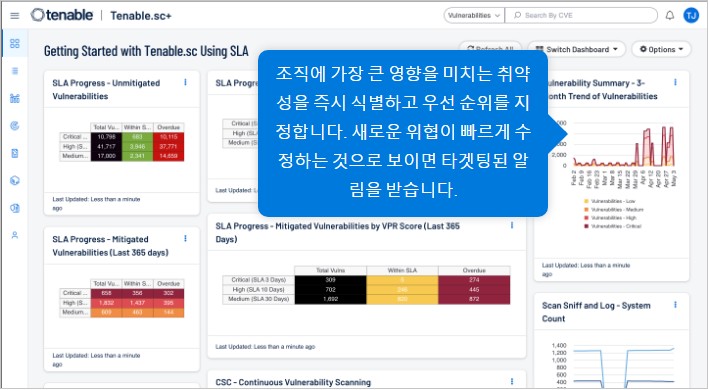Expand the Switch Dashboard dropdown

577,49
